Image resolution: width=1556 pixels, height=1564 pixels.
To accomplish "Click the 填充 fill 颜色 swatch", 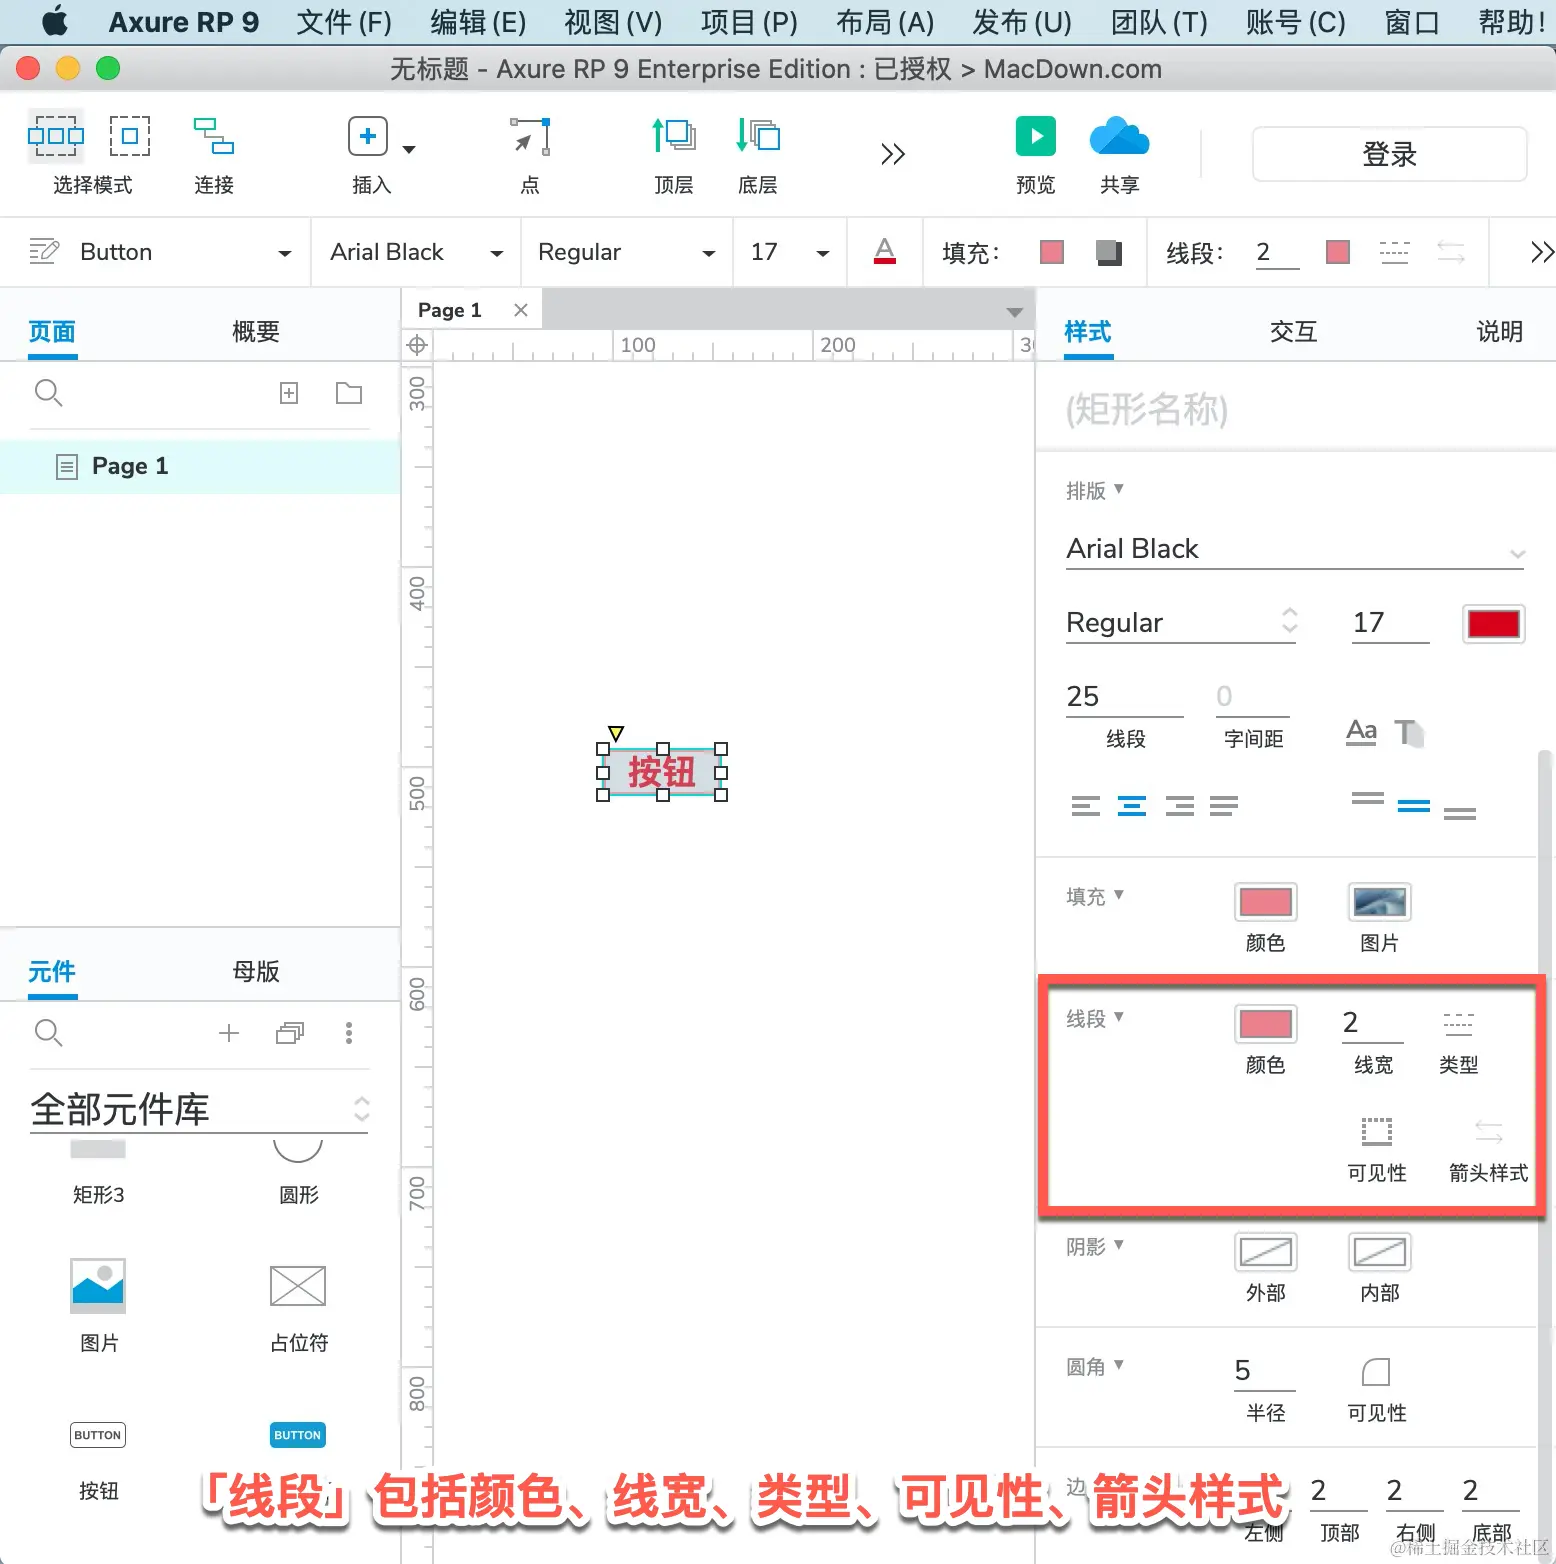I will (1265, 902).
